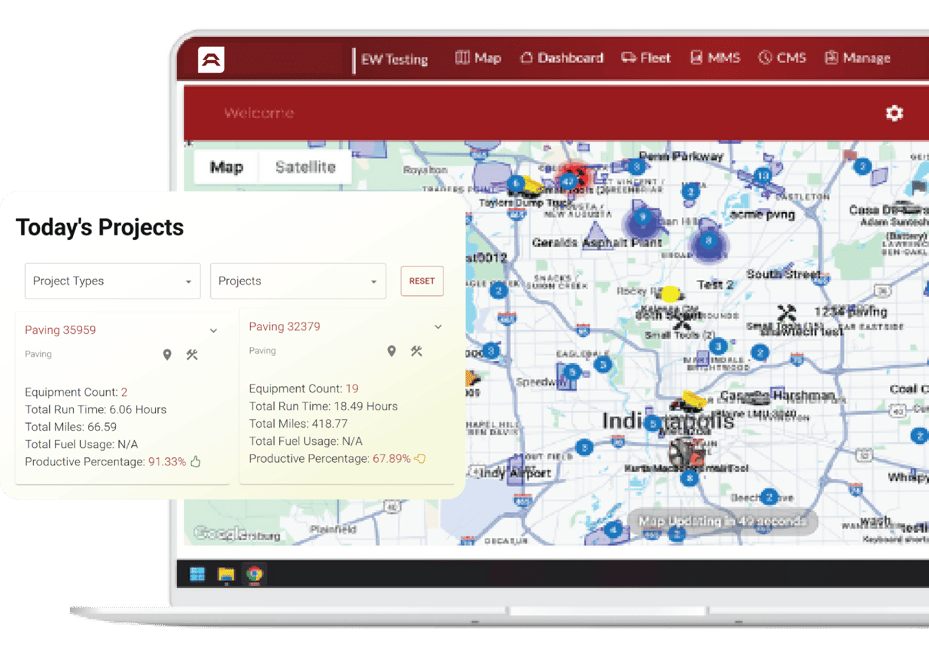Click the RESET filter button
Viewport: 929px width, 660px height.
click(x=422, y=281)
